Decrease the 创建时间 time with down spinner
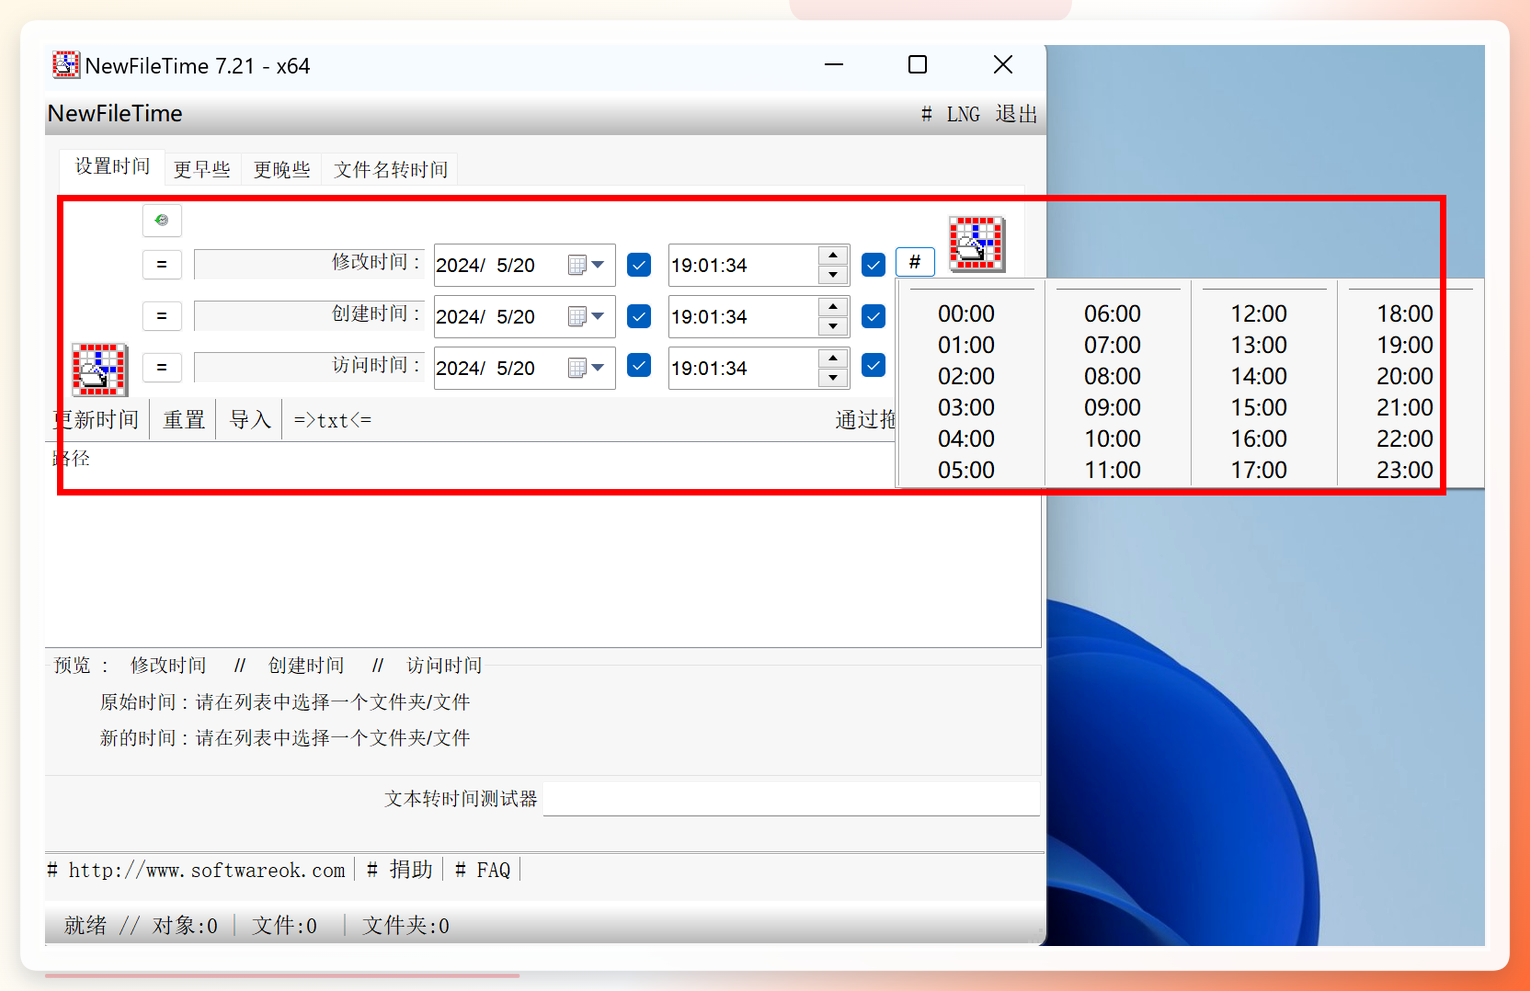This screenshot has width=1530, height=991. [x=833, y=326]
